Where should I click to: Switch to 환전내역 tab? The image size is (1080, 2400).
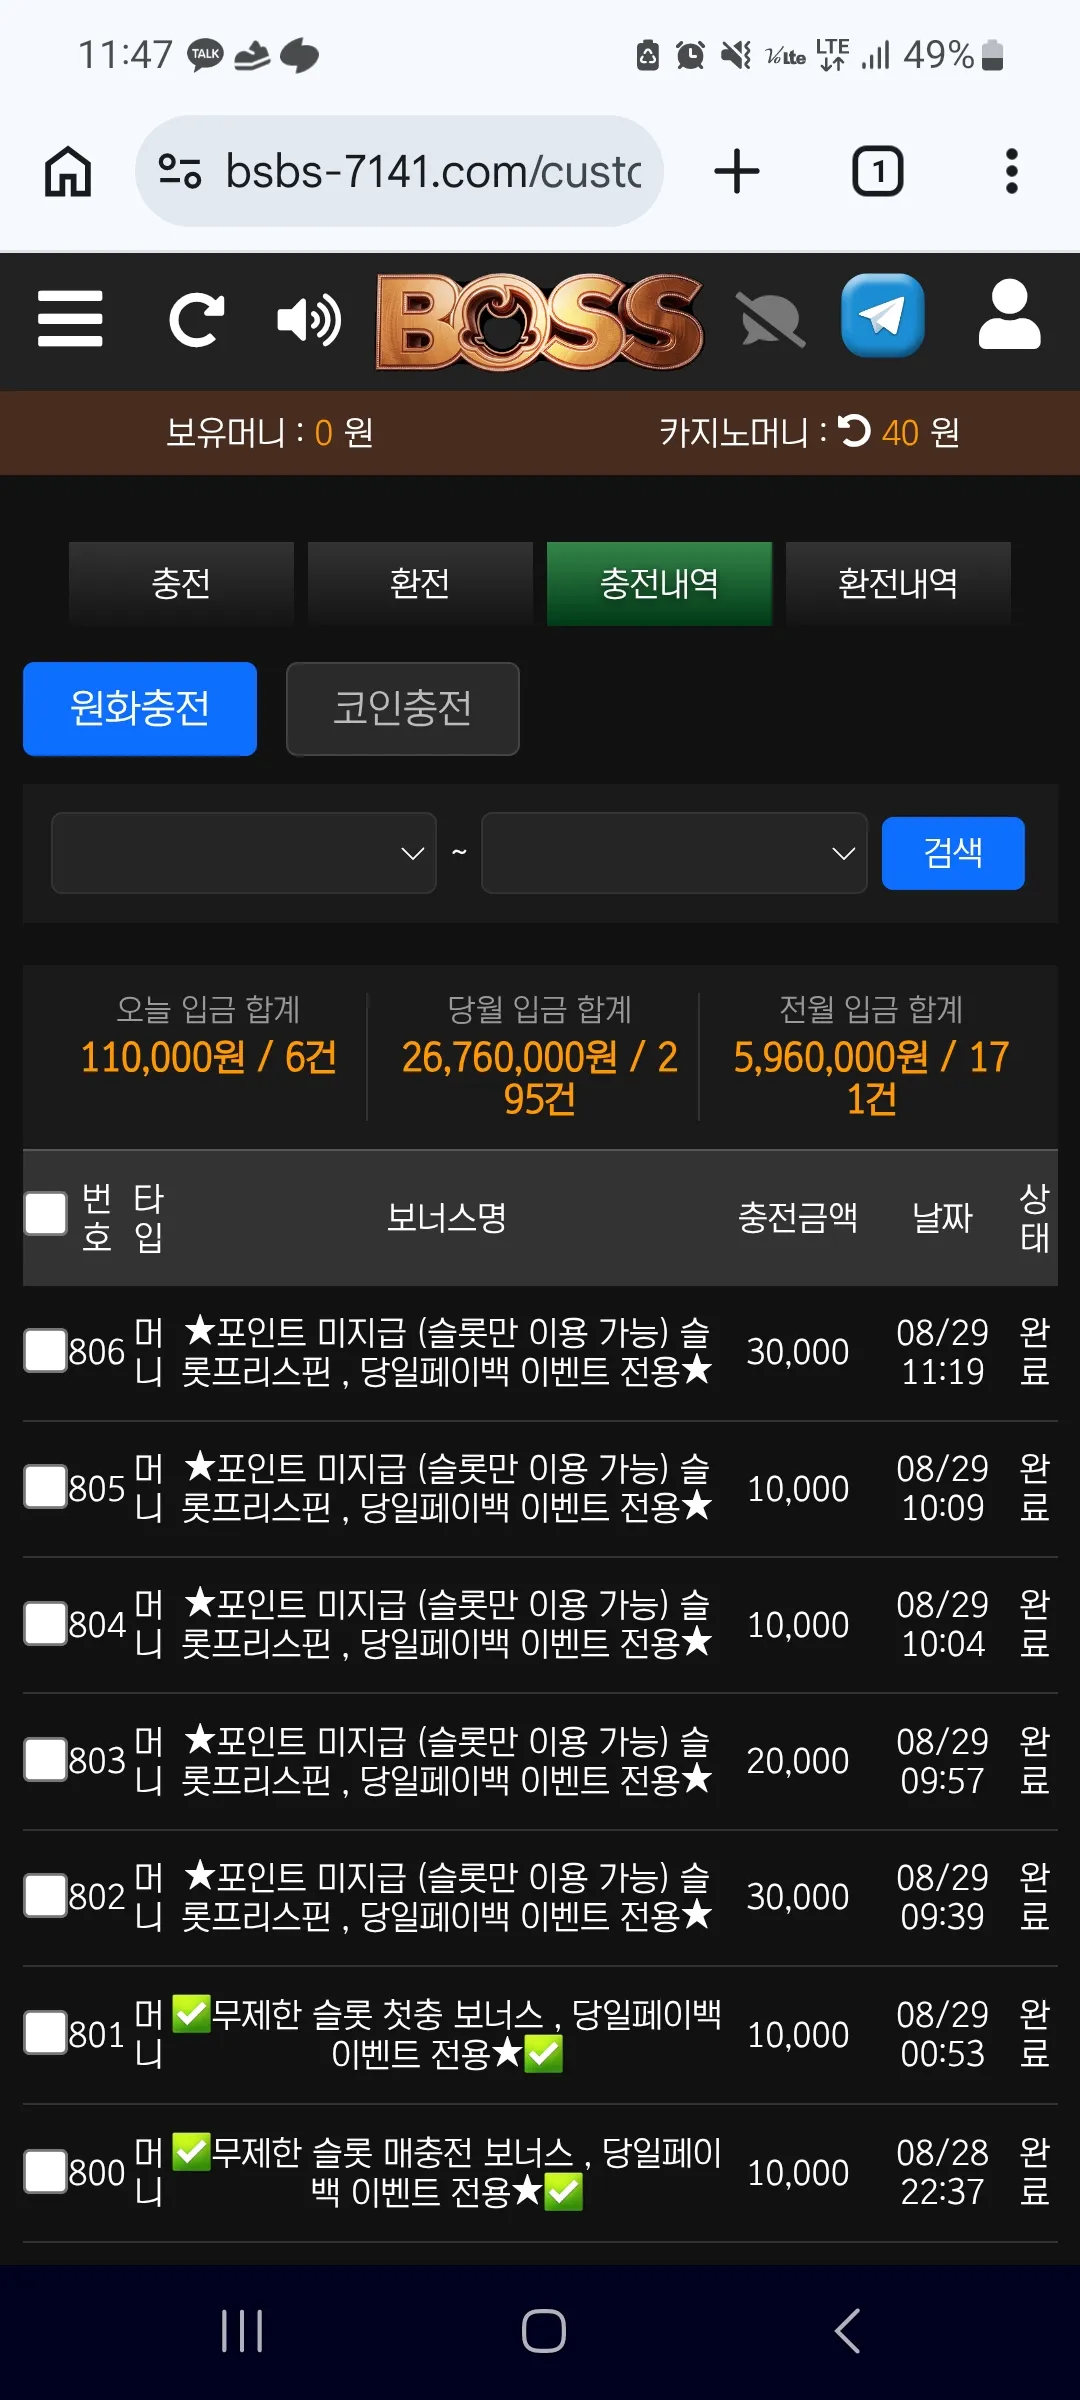898,584
